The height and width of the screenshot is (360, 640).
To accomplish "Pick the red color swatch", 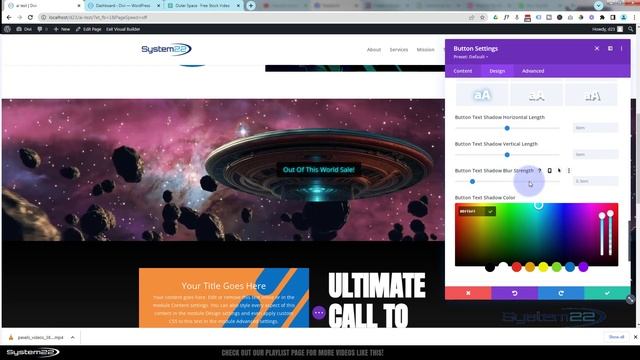I will point(516,267).
